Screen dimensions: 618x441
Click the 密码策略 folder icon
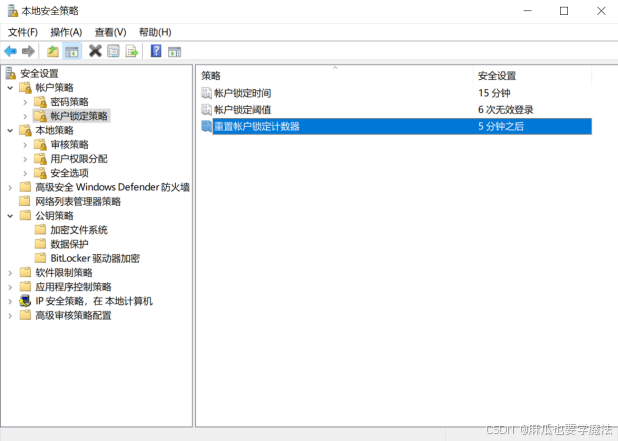[x=41, y=102]
